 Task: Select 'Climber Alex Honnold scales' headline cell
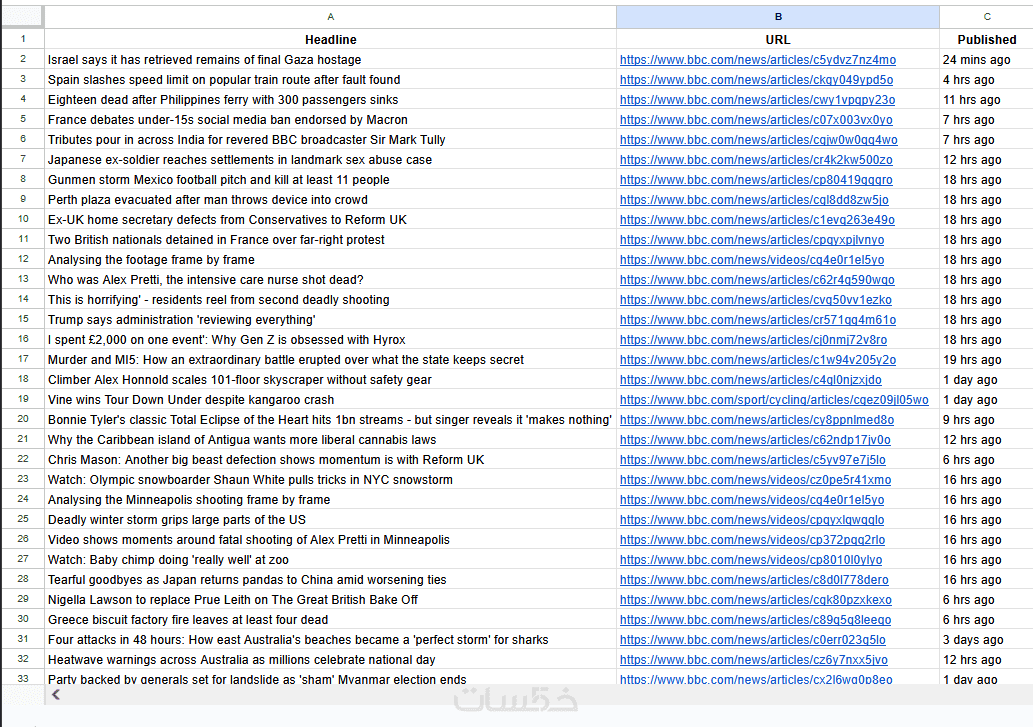pos(330,380)
